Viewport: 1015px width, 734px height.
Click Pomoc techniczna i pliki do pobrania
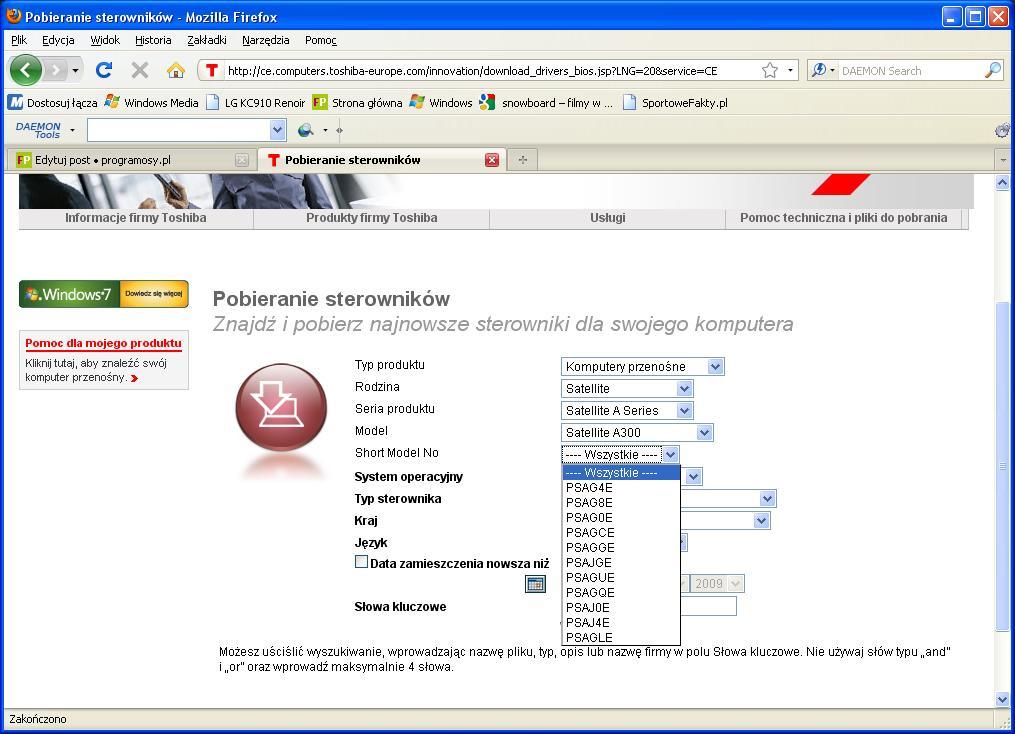(x=843, y=218)
